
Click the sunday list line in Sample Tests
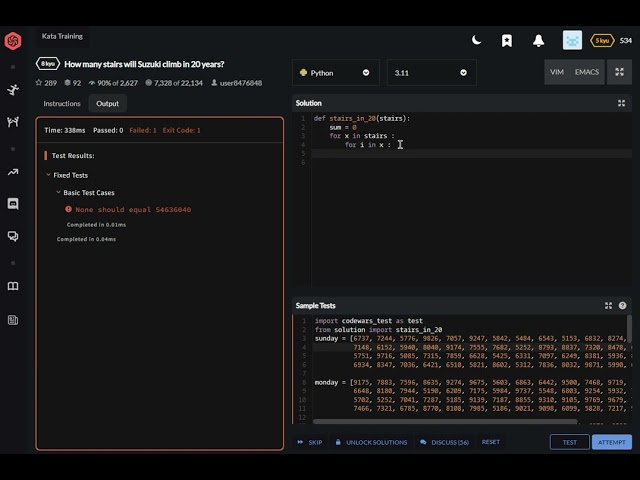click(x=469, y=338)
